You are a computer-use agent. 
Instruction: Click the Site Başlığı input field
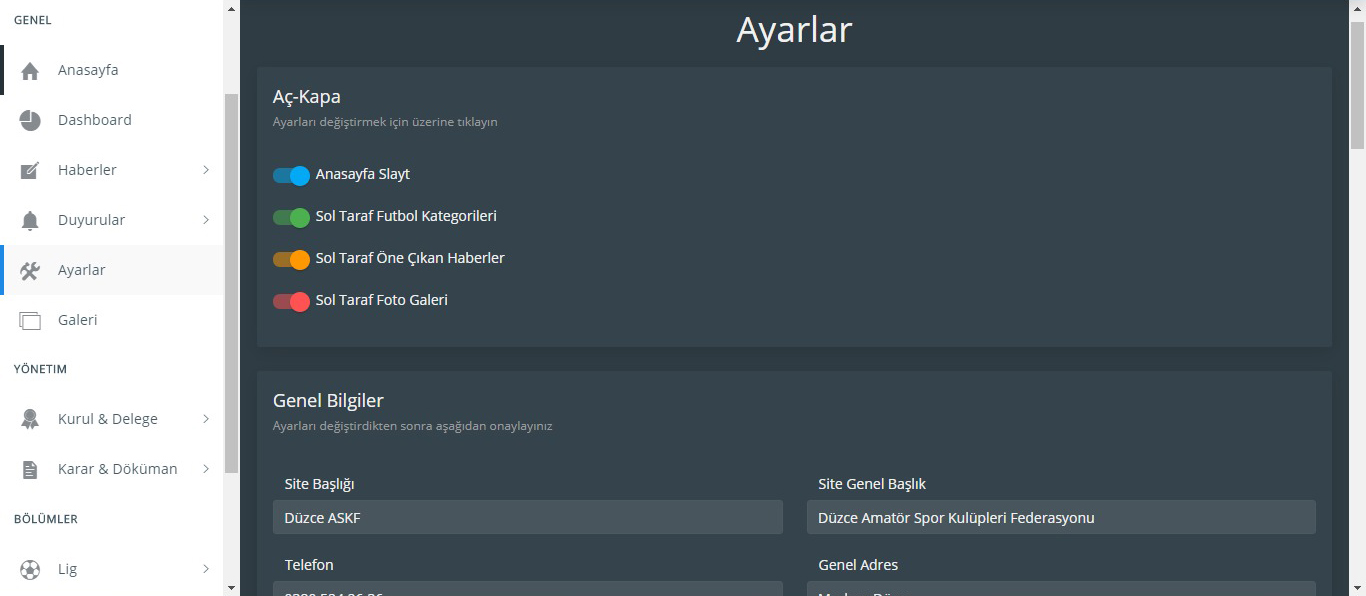(x=527, y=517)
